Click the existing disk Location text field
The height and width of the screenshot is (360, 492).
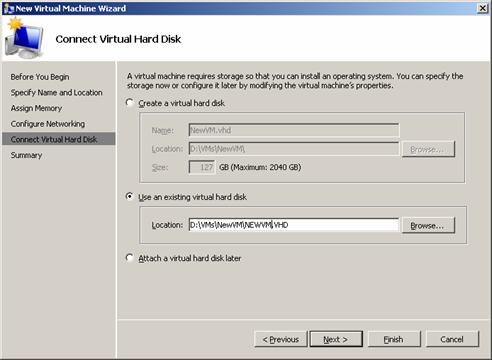[x=294, y=225]
